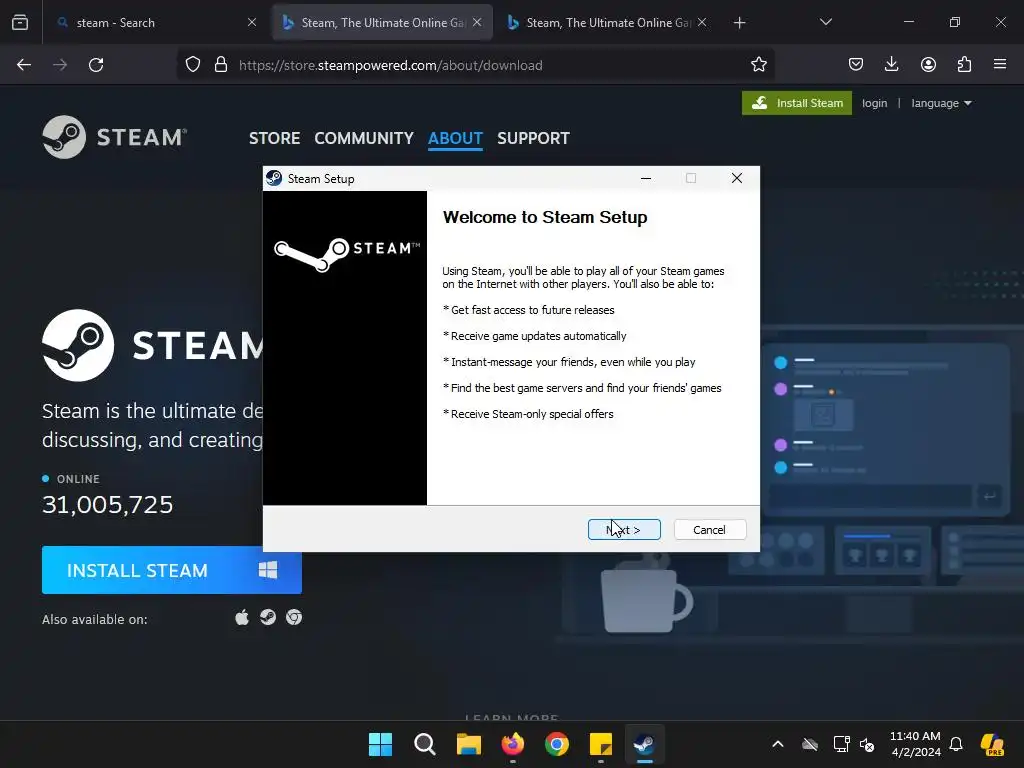Cancel the Steam Setup wizard
Viewport: 1024px width, 768px height.
coord(709,530)
